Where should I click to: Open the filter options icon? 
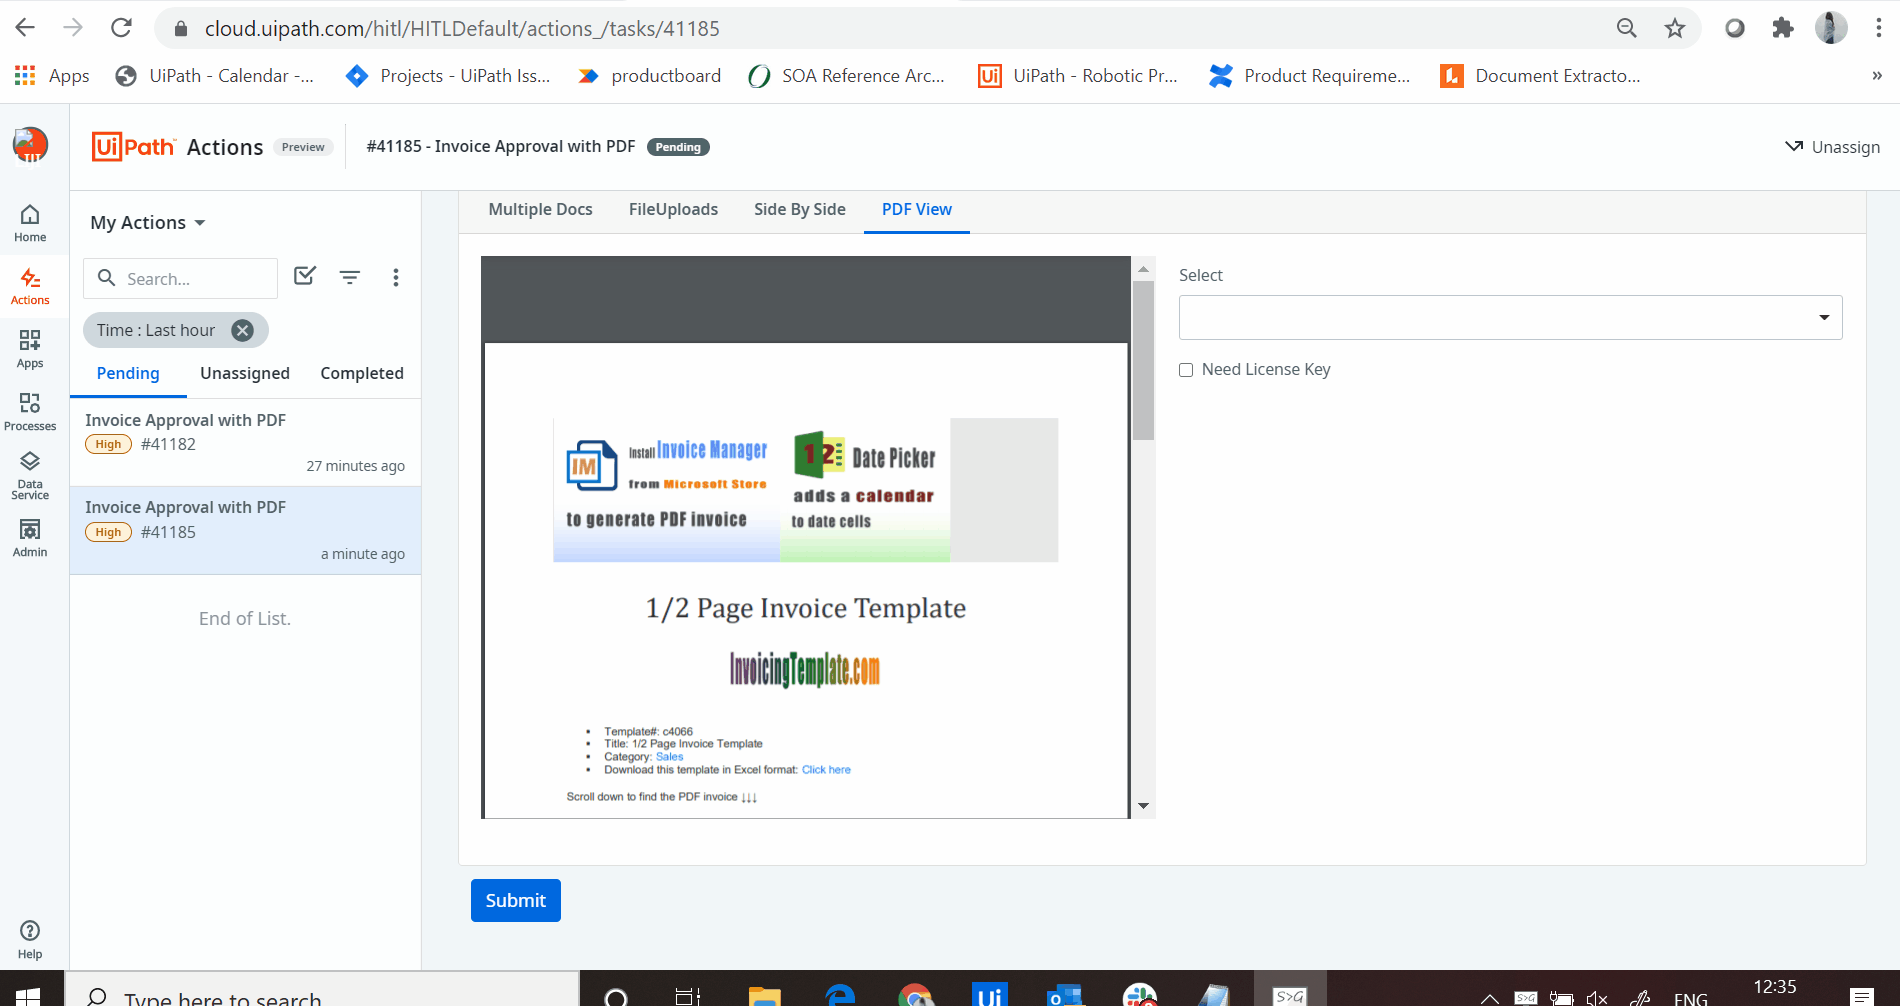(350, 277)
